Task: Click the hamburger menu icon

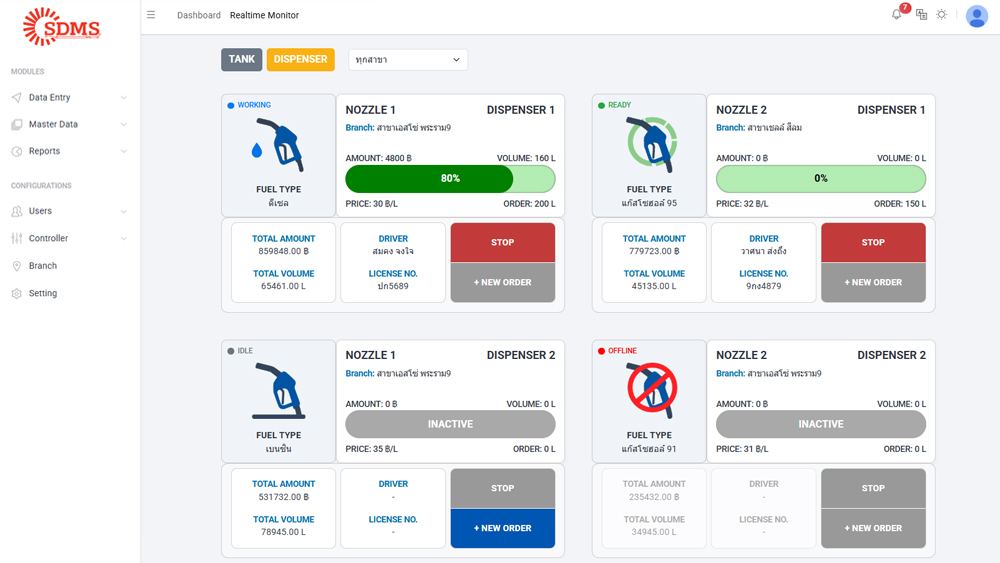Action: coord(151,15)
